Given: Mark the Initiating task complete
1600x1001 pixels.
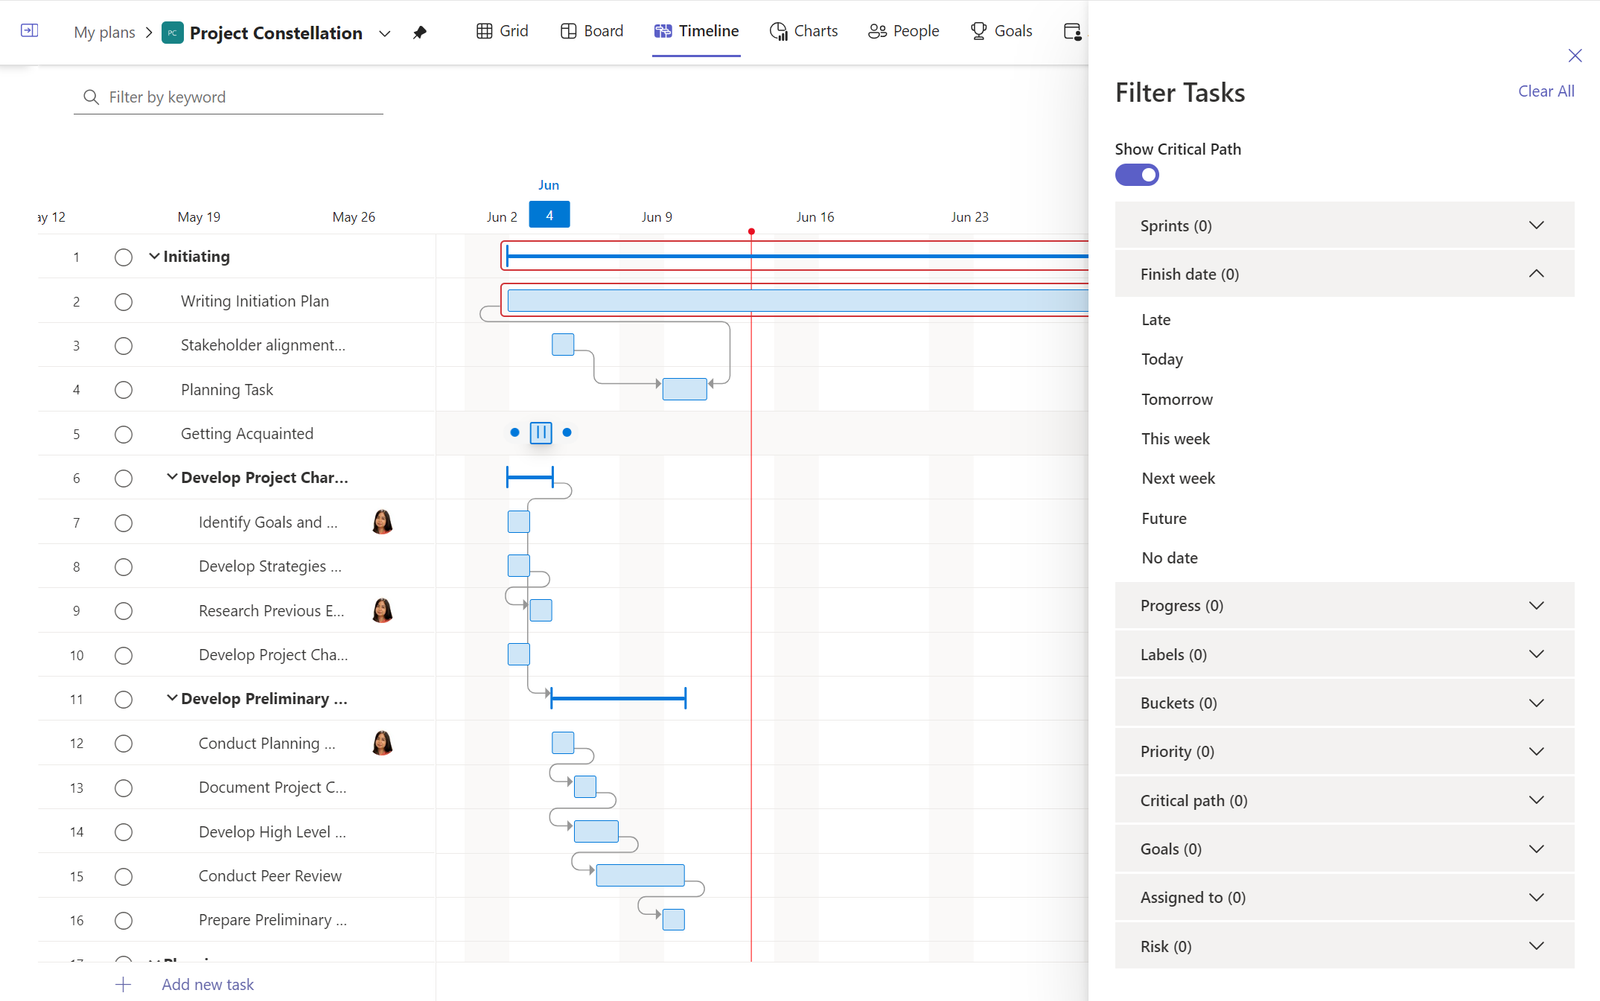Looking at the screenshot, I should [x=123, y=257].
